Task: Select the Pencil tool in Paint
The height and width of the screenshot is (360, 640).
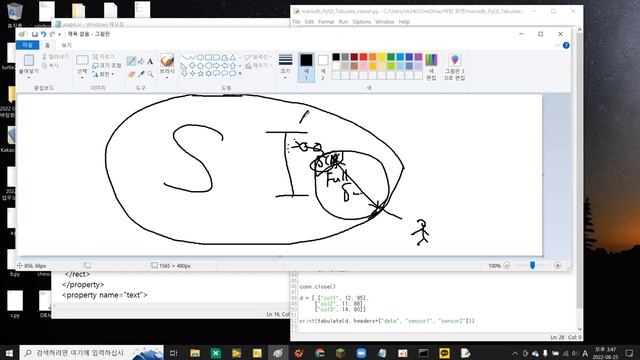Action: click(x=131, y=61)
